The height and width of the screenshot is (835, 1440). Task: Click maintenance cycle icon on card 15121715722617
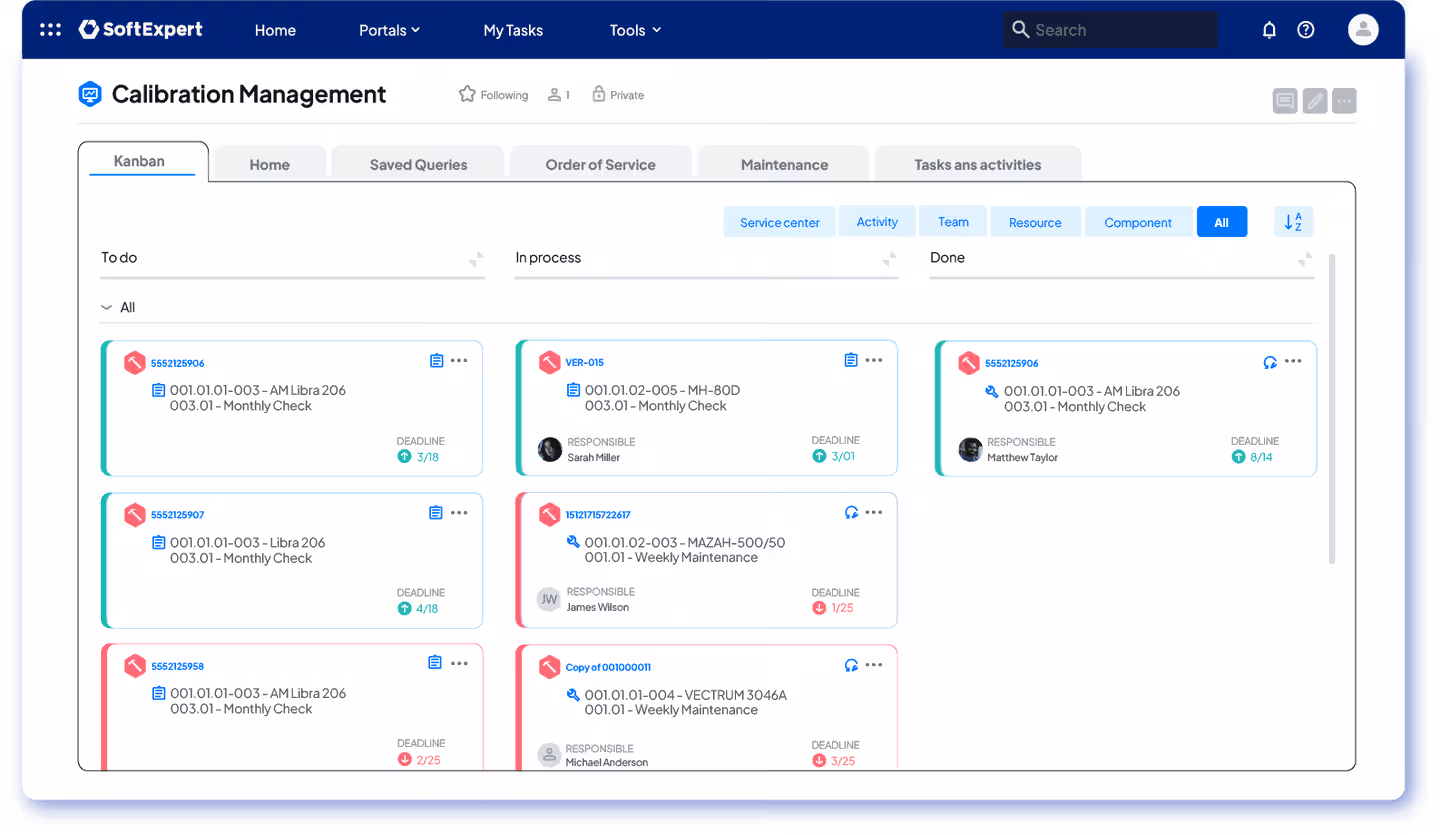pos(851,513)
